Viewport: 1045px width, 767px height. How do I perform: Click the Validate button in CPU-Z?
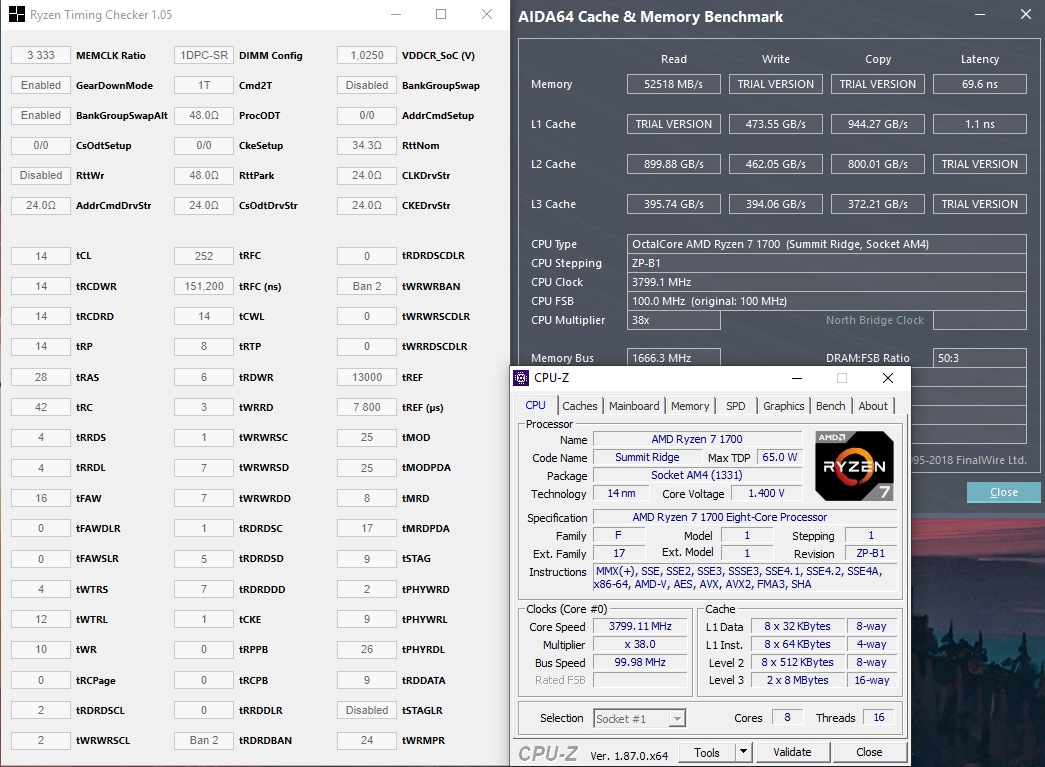(792, 752)
